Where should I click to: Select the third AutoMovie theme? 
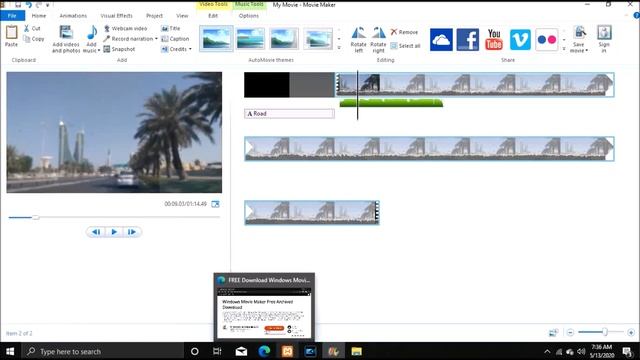pyautogui.click(x=284, y=39)
